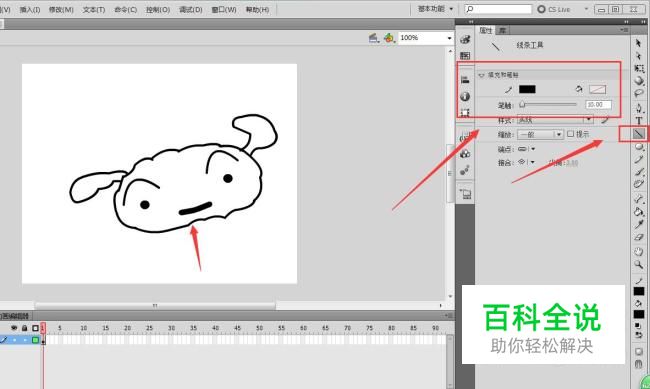Click the help search field
Viewport: 650px width, 389px height.
tap(498, 9)
